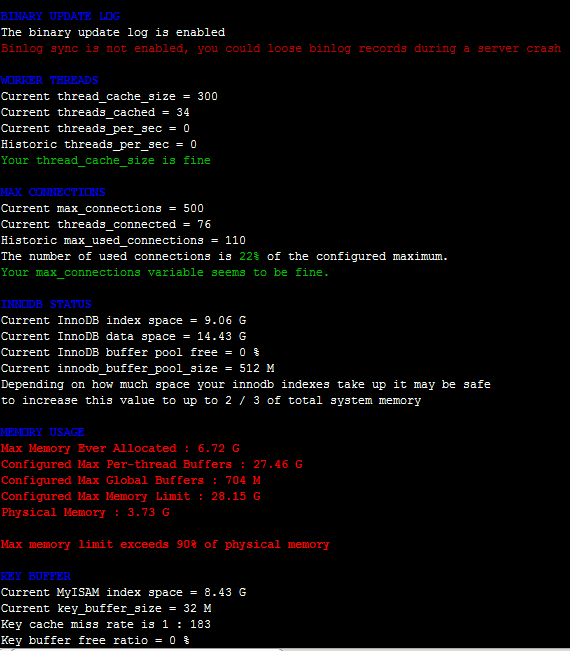Viewport: 570px width, 651px height.
Task: Click 'Current innodb_buffer_pool_size = 512 M' line
Action: pos(137,368)
